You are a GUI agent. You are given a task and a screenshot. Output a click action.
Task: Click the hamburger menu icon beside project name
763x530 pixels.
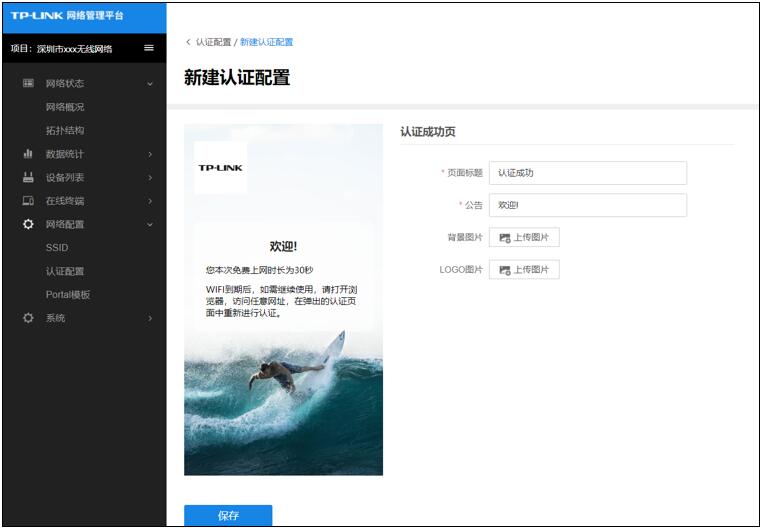click(x=149, y=48)
